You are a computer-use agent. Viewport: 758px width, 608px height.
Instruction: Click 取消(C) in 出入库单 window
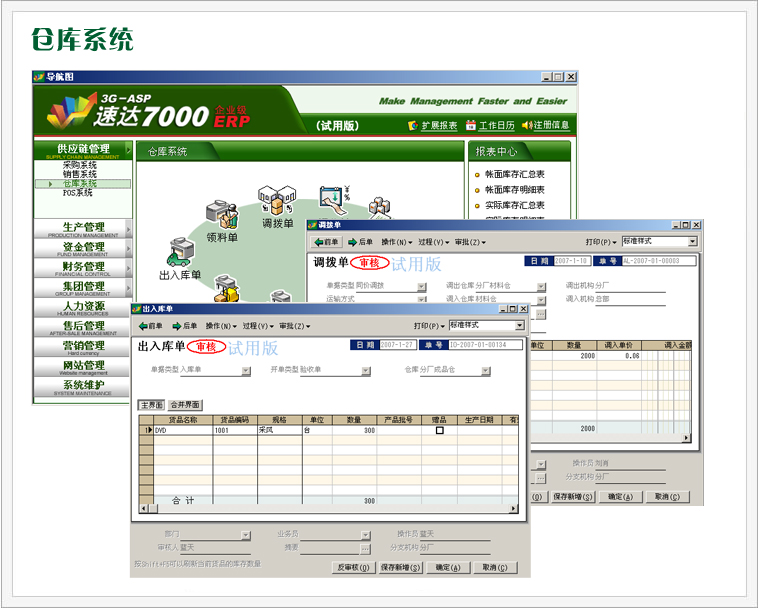[495, 567]
